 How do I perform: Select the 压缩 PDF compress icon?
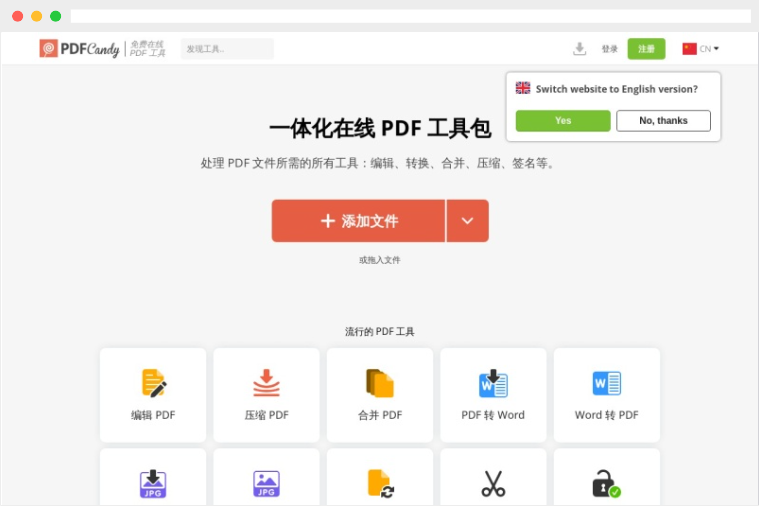click(266, 384)
